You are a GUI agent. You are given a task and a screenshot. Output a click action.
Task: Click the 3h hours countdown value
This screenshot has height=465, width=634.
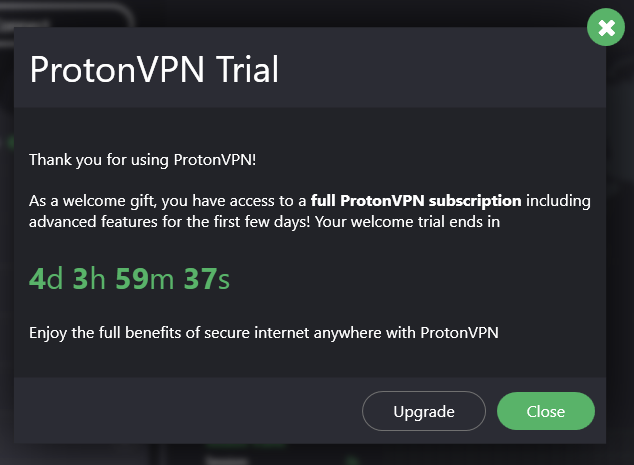click(x=89, y=278)
